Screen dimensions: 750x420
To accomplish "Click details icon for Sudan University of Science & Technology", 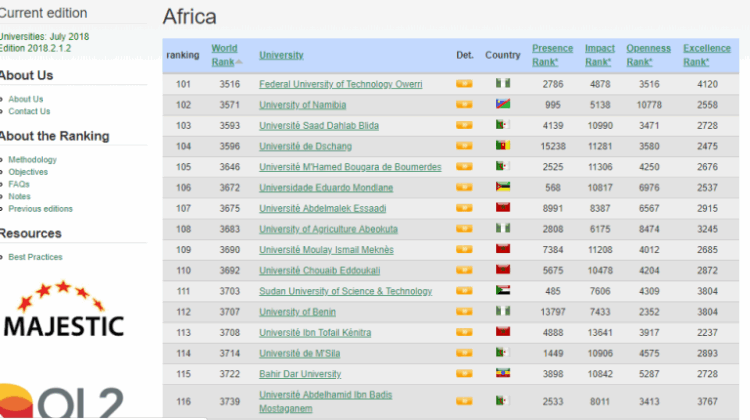I will tap(464, 291).
